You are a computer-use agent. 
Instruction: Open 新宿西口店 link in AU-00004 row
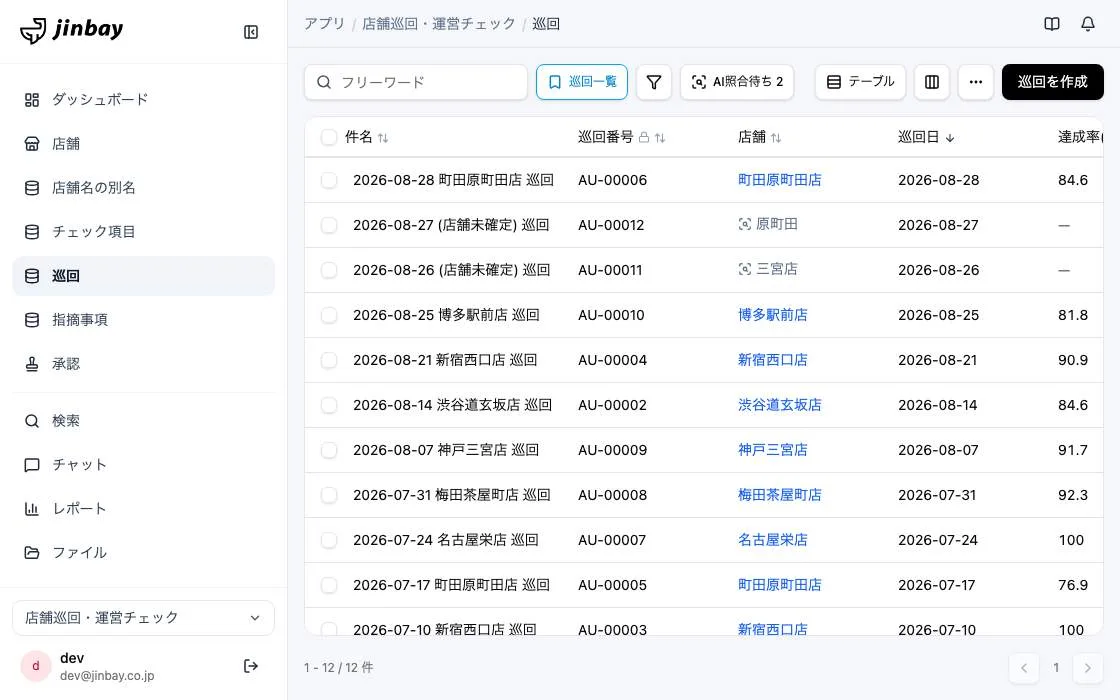coord(772,360)
